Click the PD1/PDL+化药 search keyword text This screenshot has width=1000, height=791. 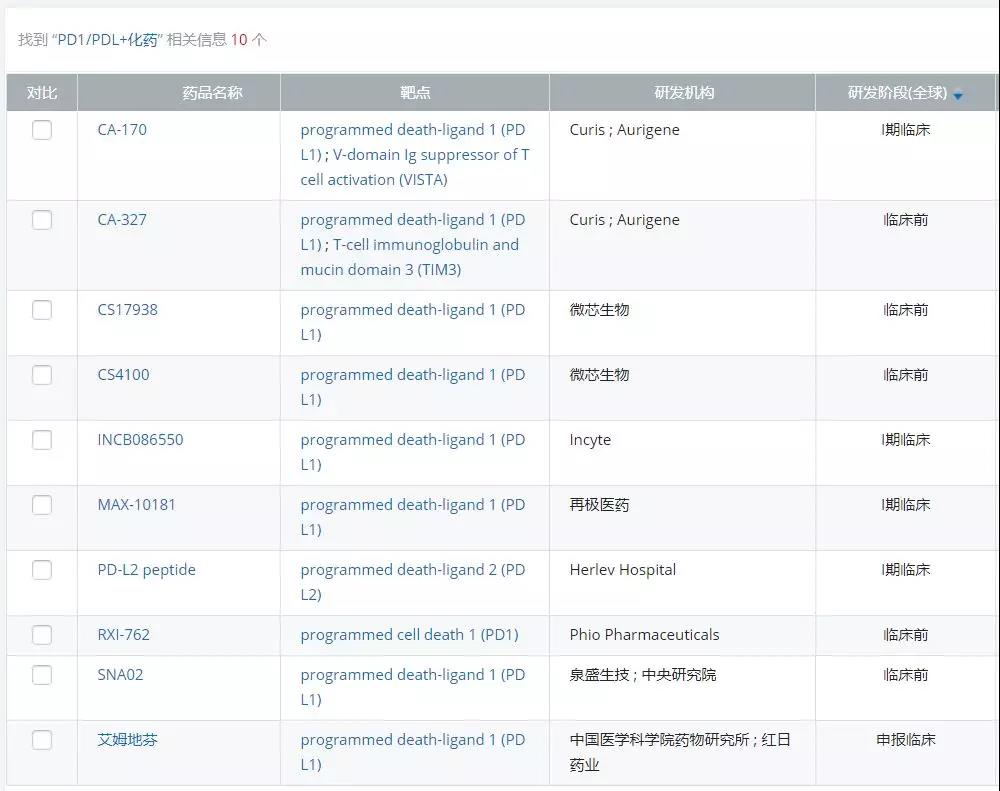coord(107,40)
